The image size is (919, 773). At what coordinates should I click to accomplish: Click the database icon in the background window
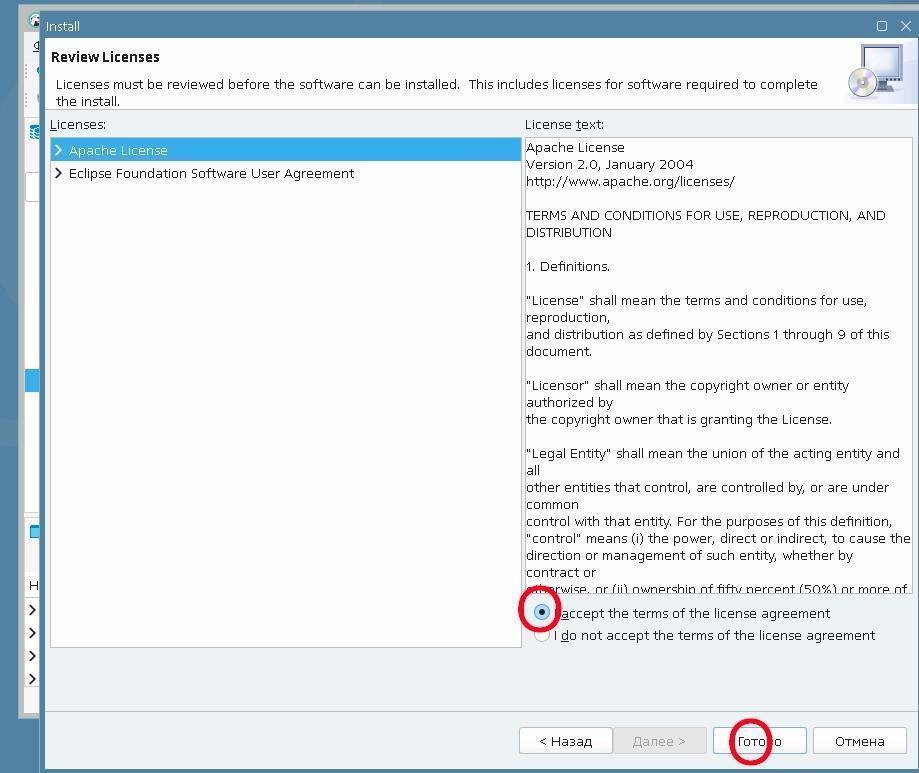pyautogui.click(x=34, y=132)
